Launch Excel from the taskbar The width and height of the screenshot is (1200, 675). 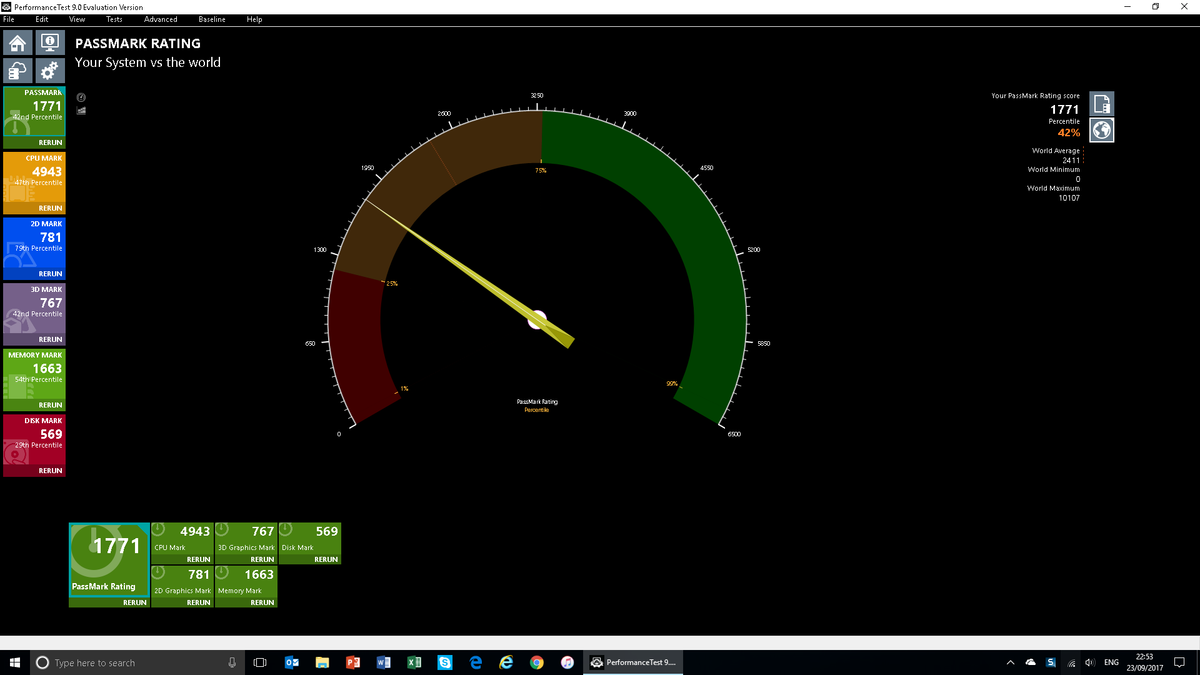[x=414, y=662]
